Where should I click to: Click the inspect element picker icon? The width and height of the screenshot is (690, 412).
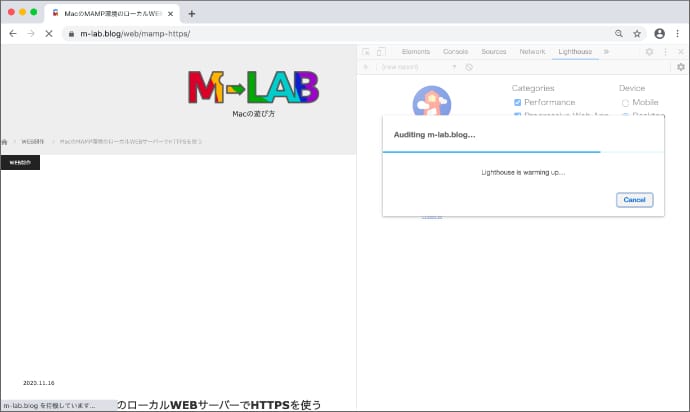(366, 51)
